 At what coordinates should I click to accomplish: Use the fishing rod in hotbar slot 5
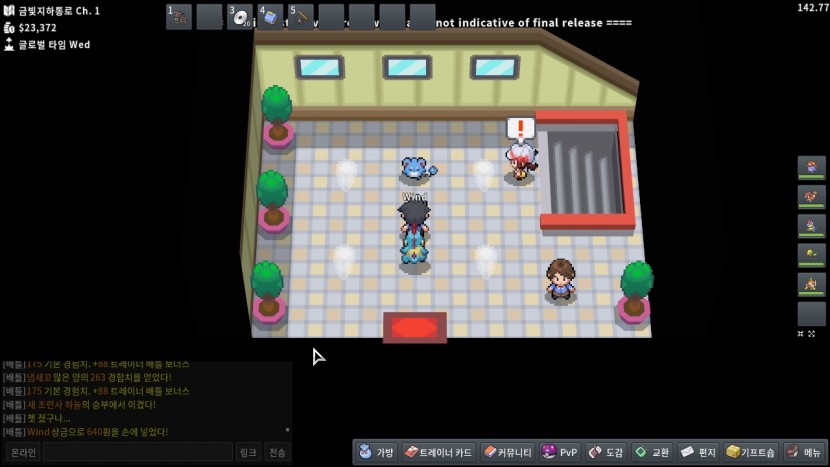(301, 17)
